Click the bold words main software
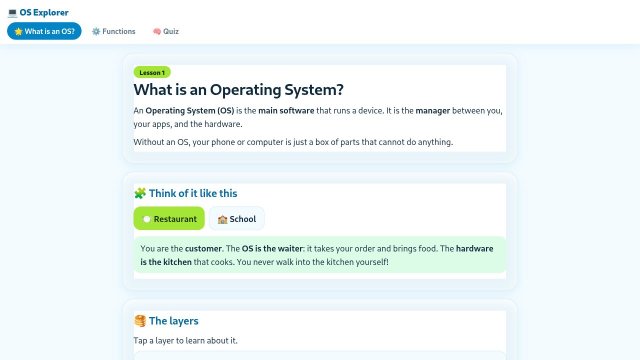 coord(286,111)
